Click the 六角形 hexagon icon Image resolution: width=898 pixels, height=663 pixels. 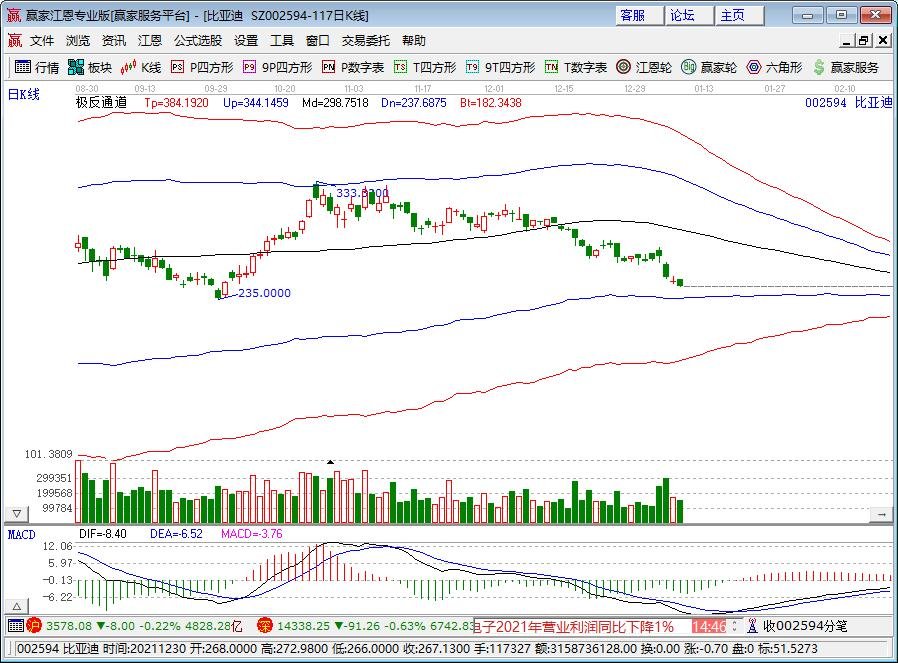pyautogui.click(x=754, y=67)
